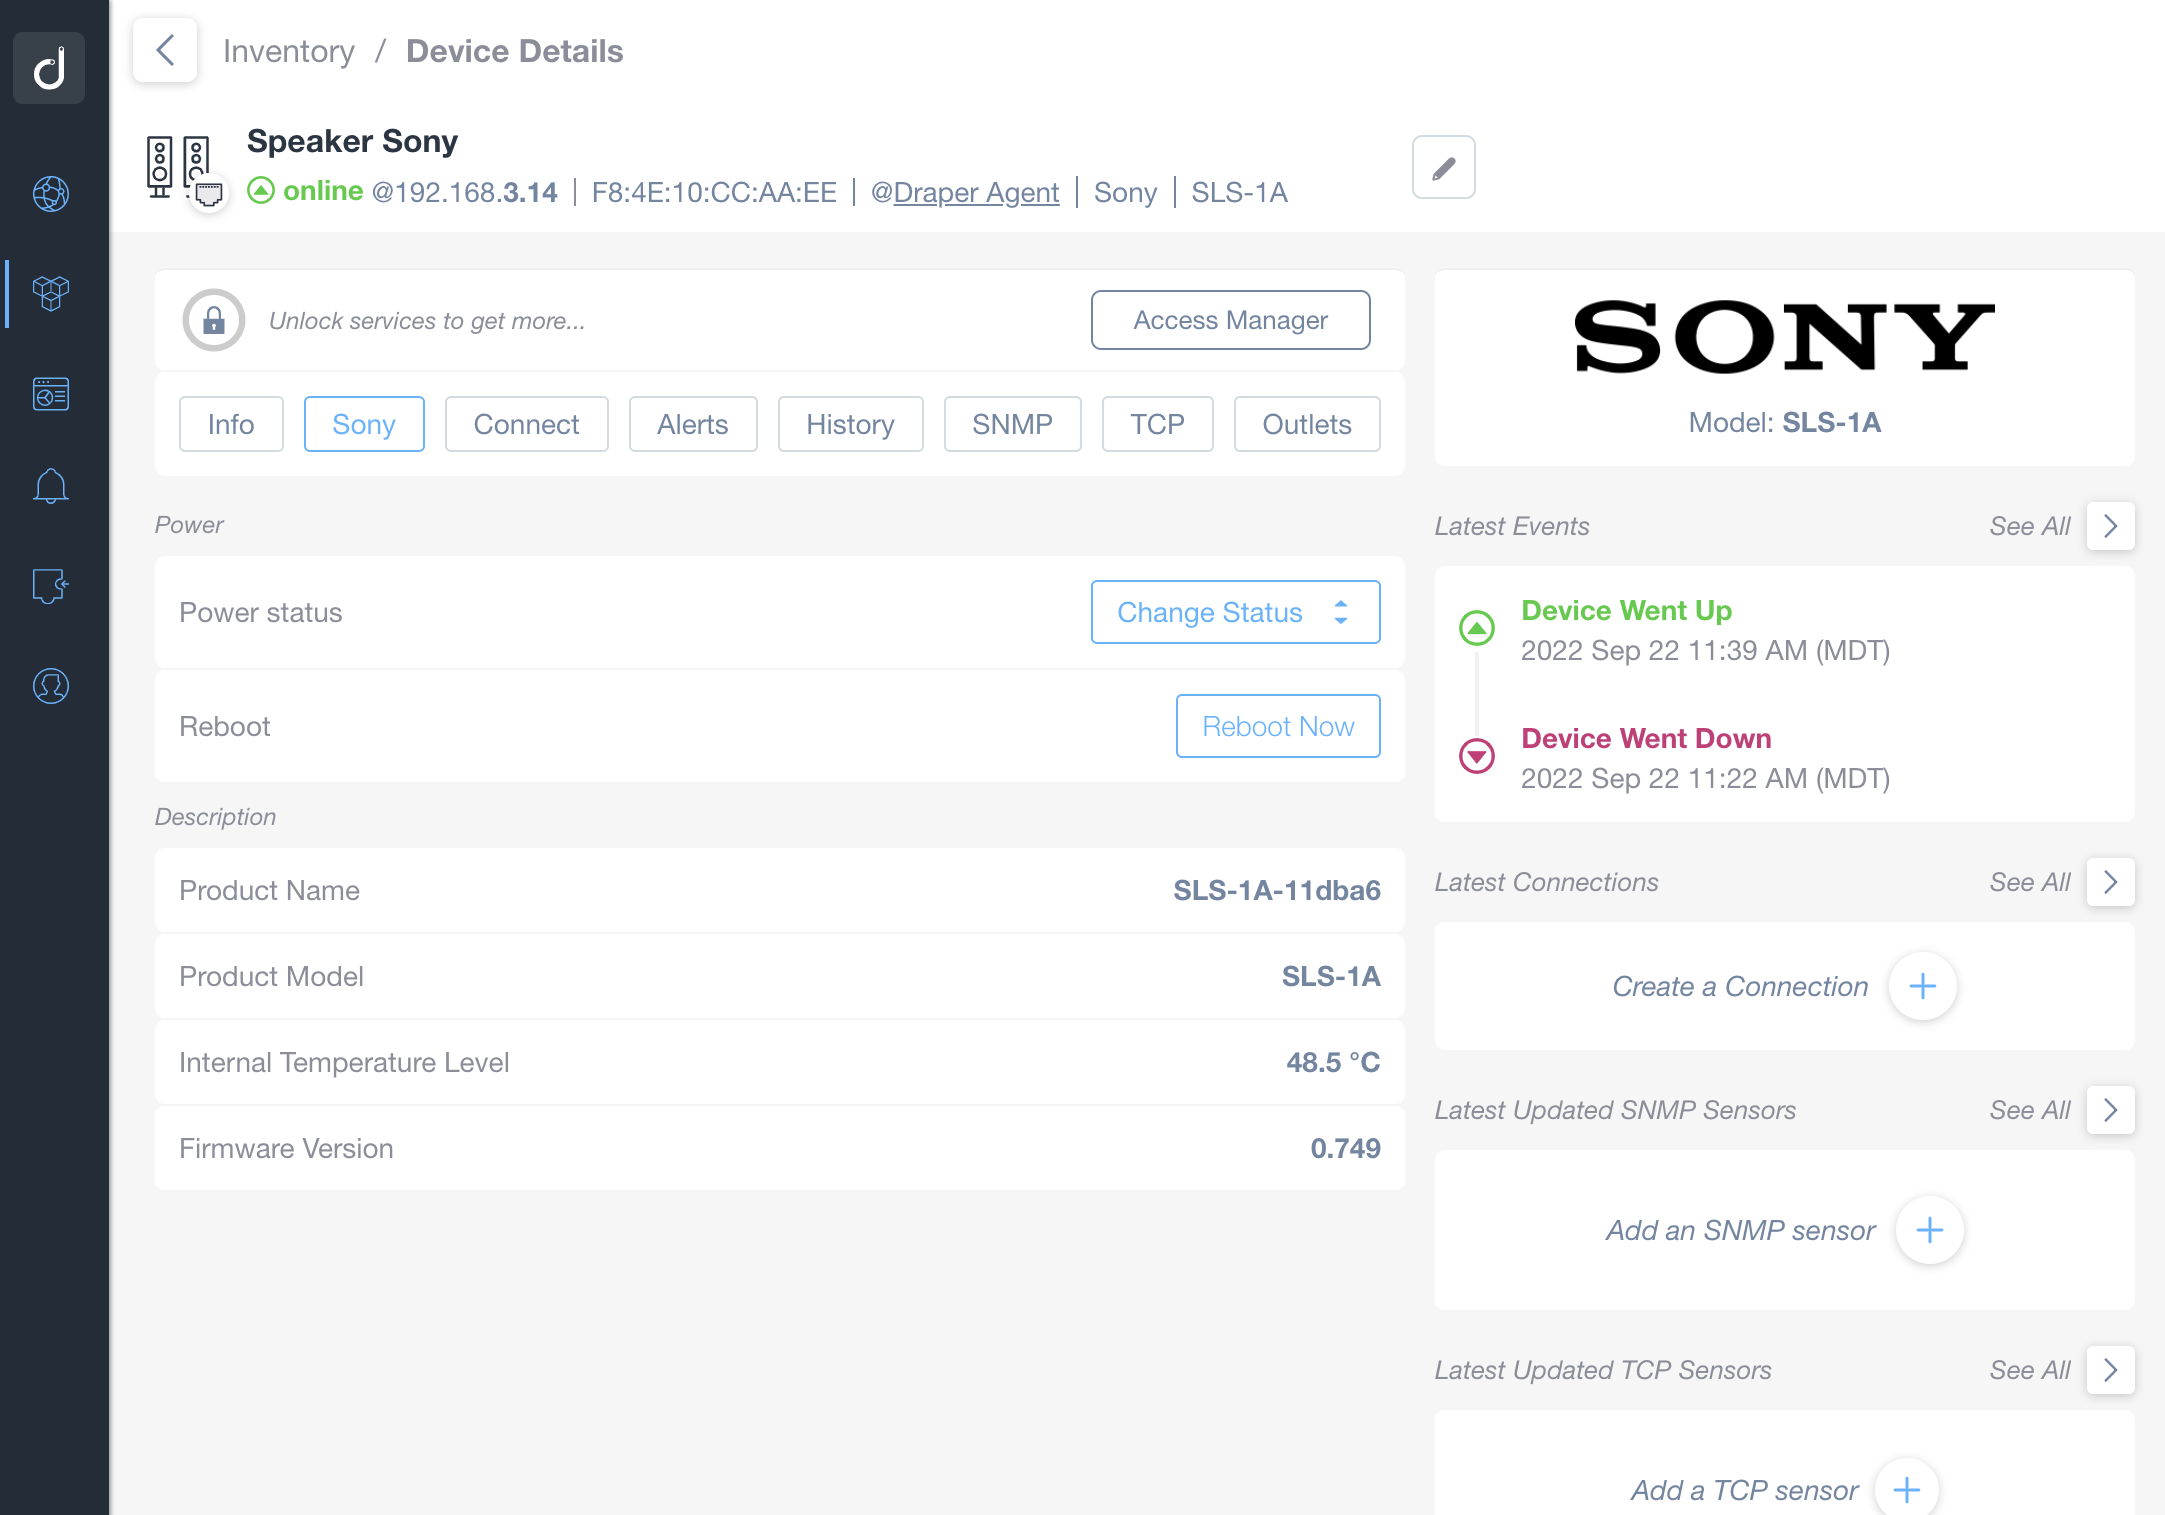
Task: Switch to the SNMP tab
Action: click(x=1012, y=424)
